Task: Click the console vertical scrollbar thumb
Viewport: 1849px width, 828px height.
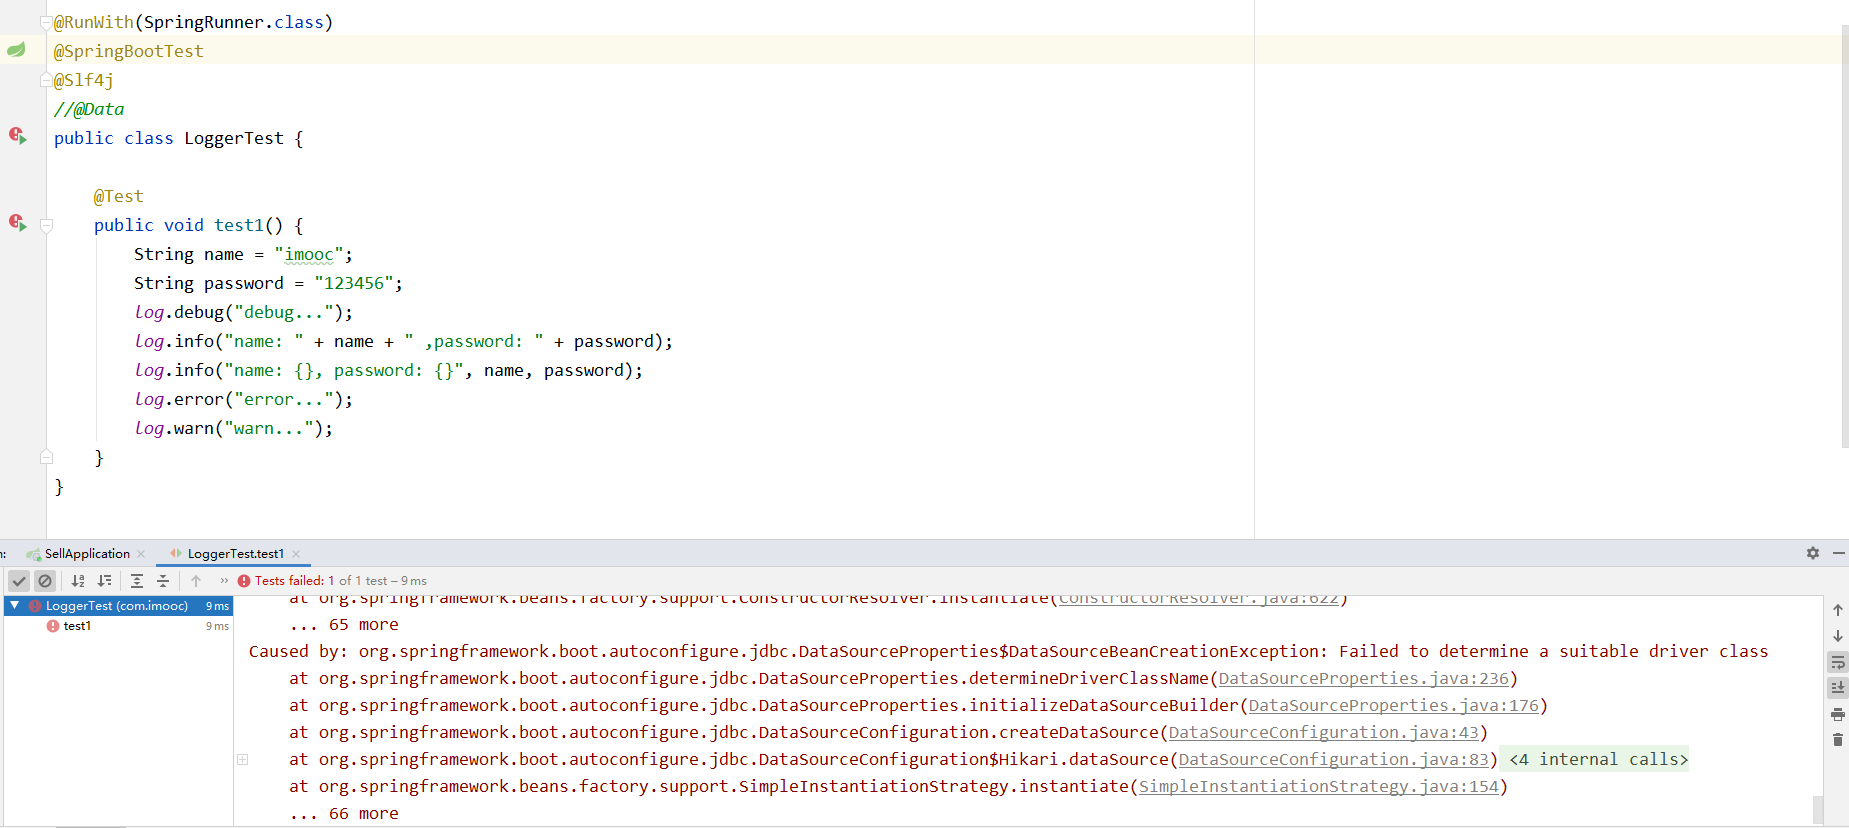Action: click(x=1818, y=809)
